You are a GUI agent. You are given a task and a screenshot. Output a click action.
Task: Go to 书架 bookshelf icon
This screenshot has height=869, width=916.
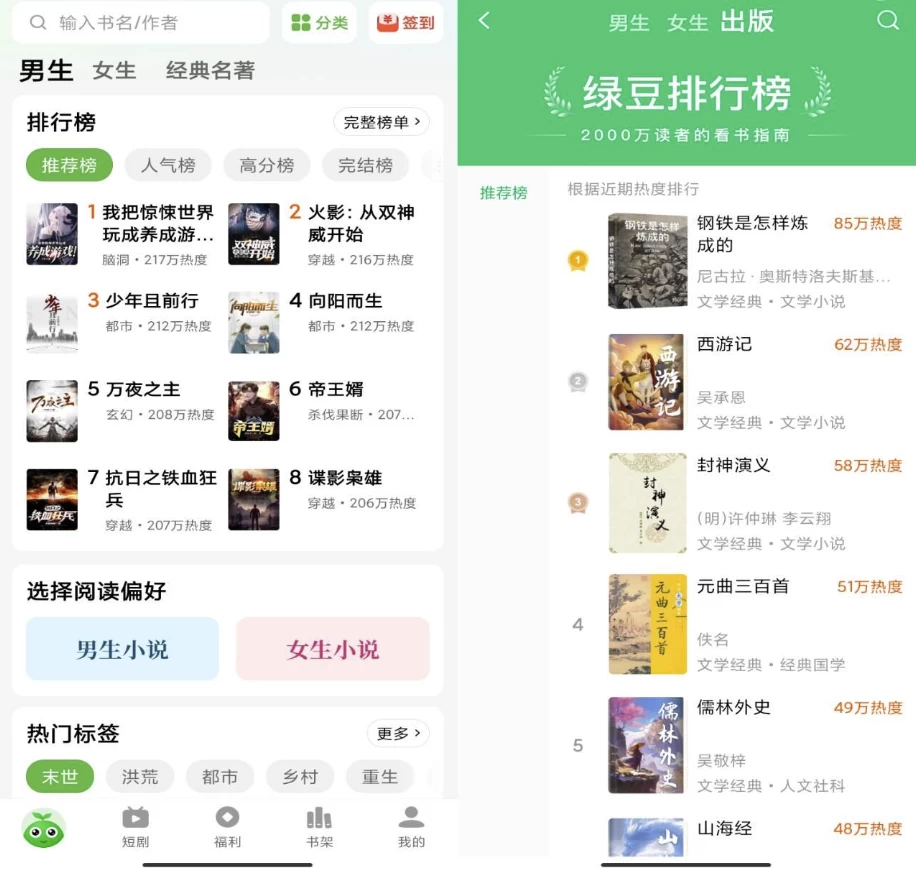pos(319,818)
